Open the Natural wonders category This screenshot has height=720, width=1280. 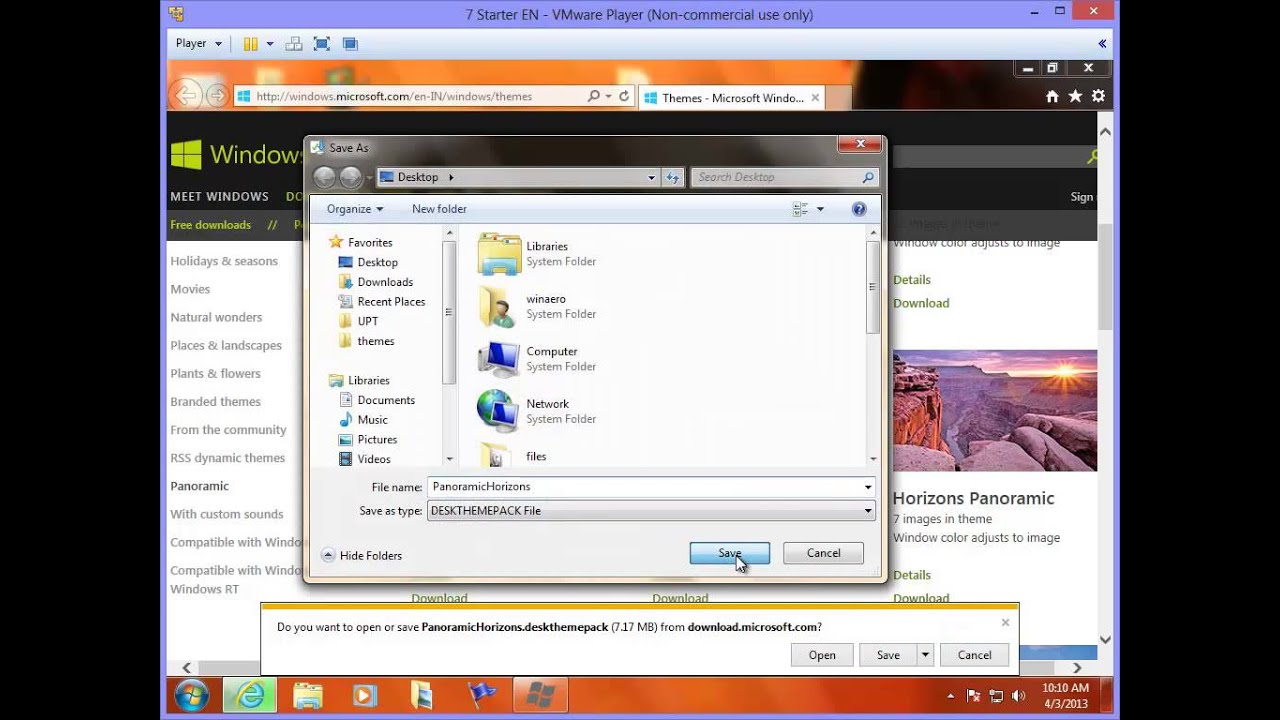(216, 317)
